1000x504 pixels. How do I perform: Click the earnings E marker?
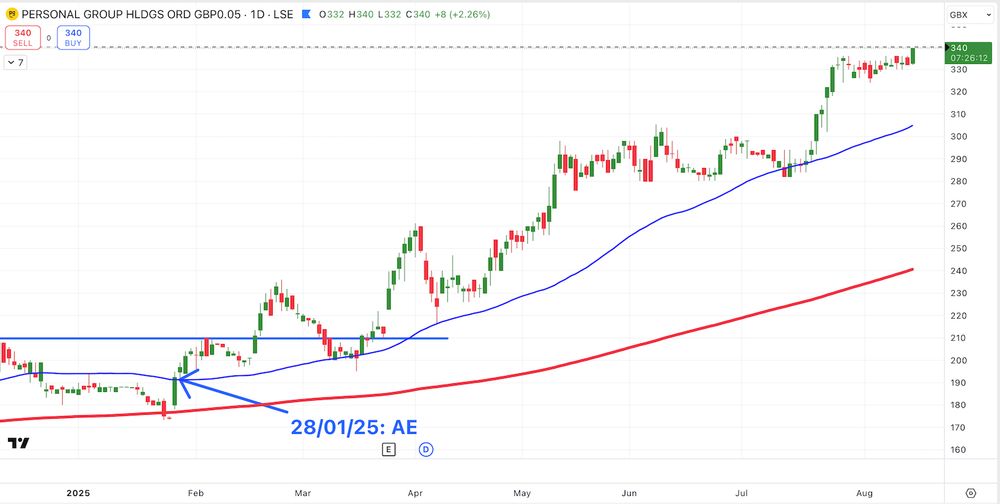[x=388, y=450]
